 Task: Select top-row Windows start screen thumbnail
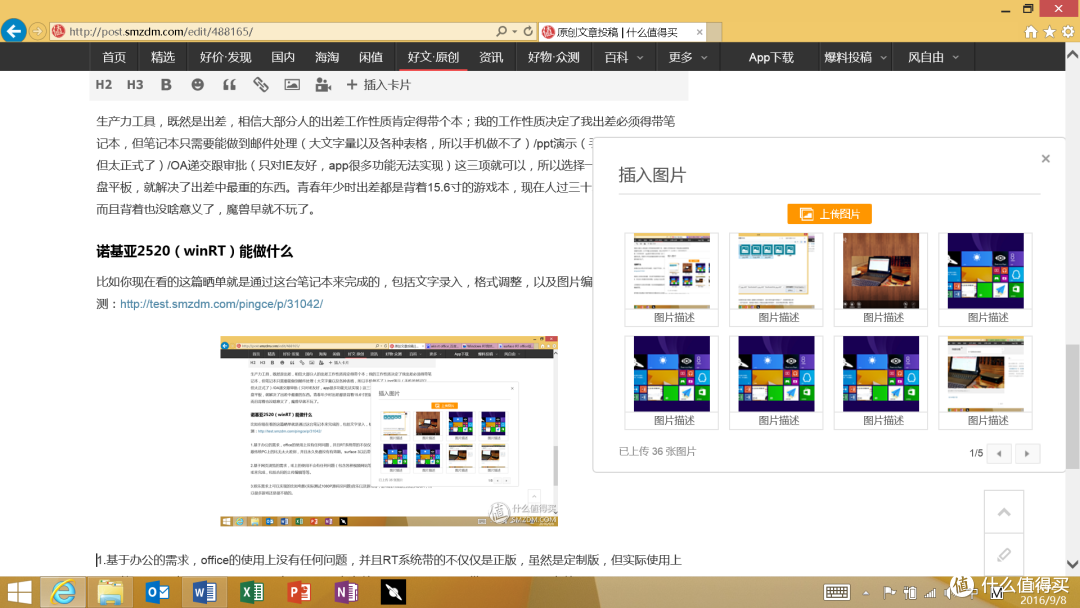tap(986, 271)
